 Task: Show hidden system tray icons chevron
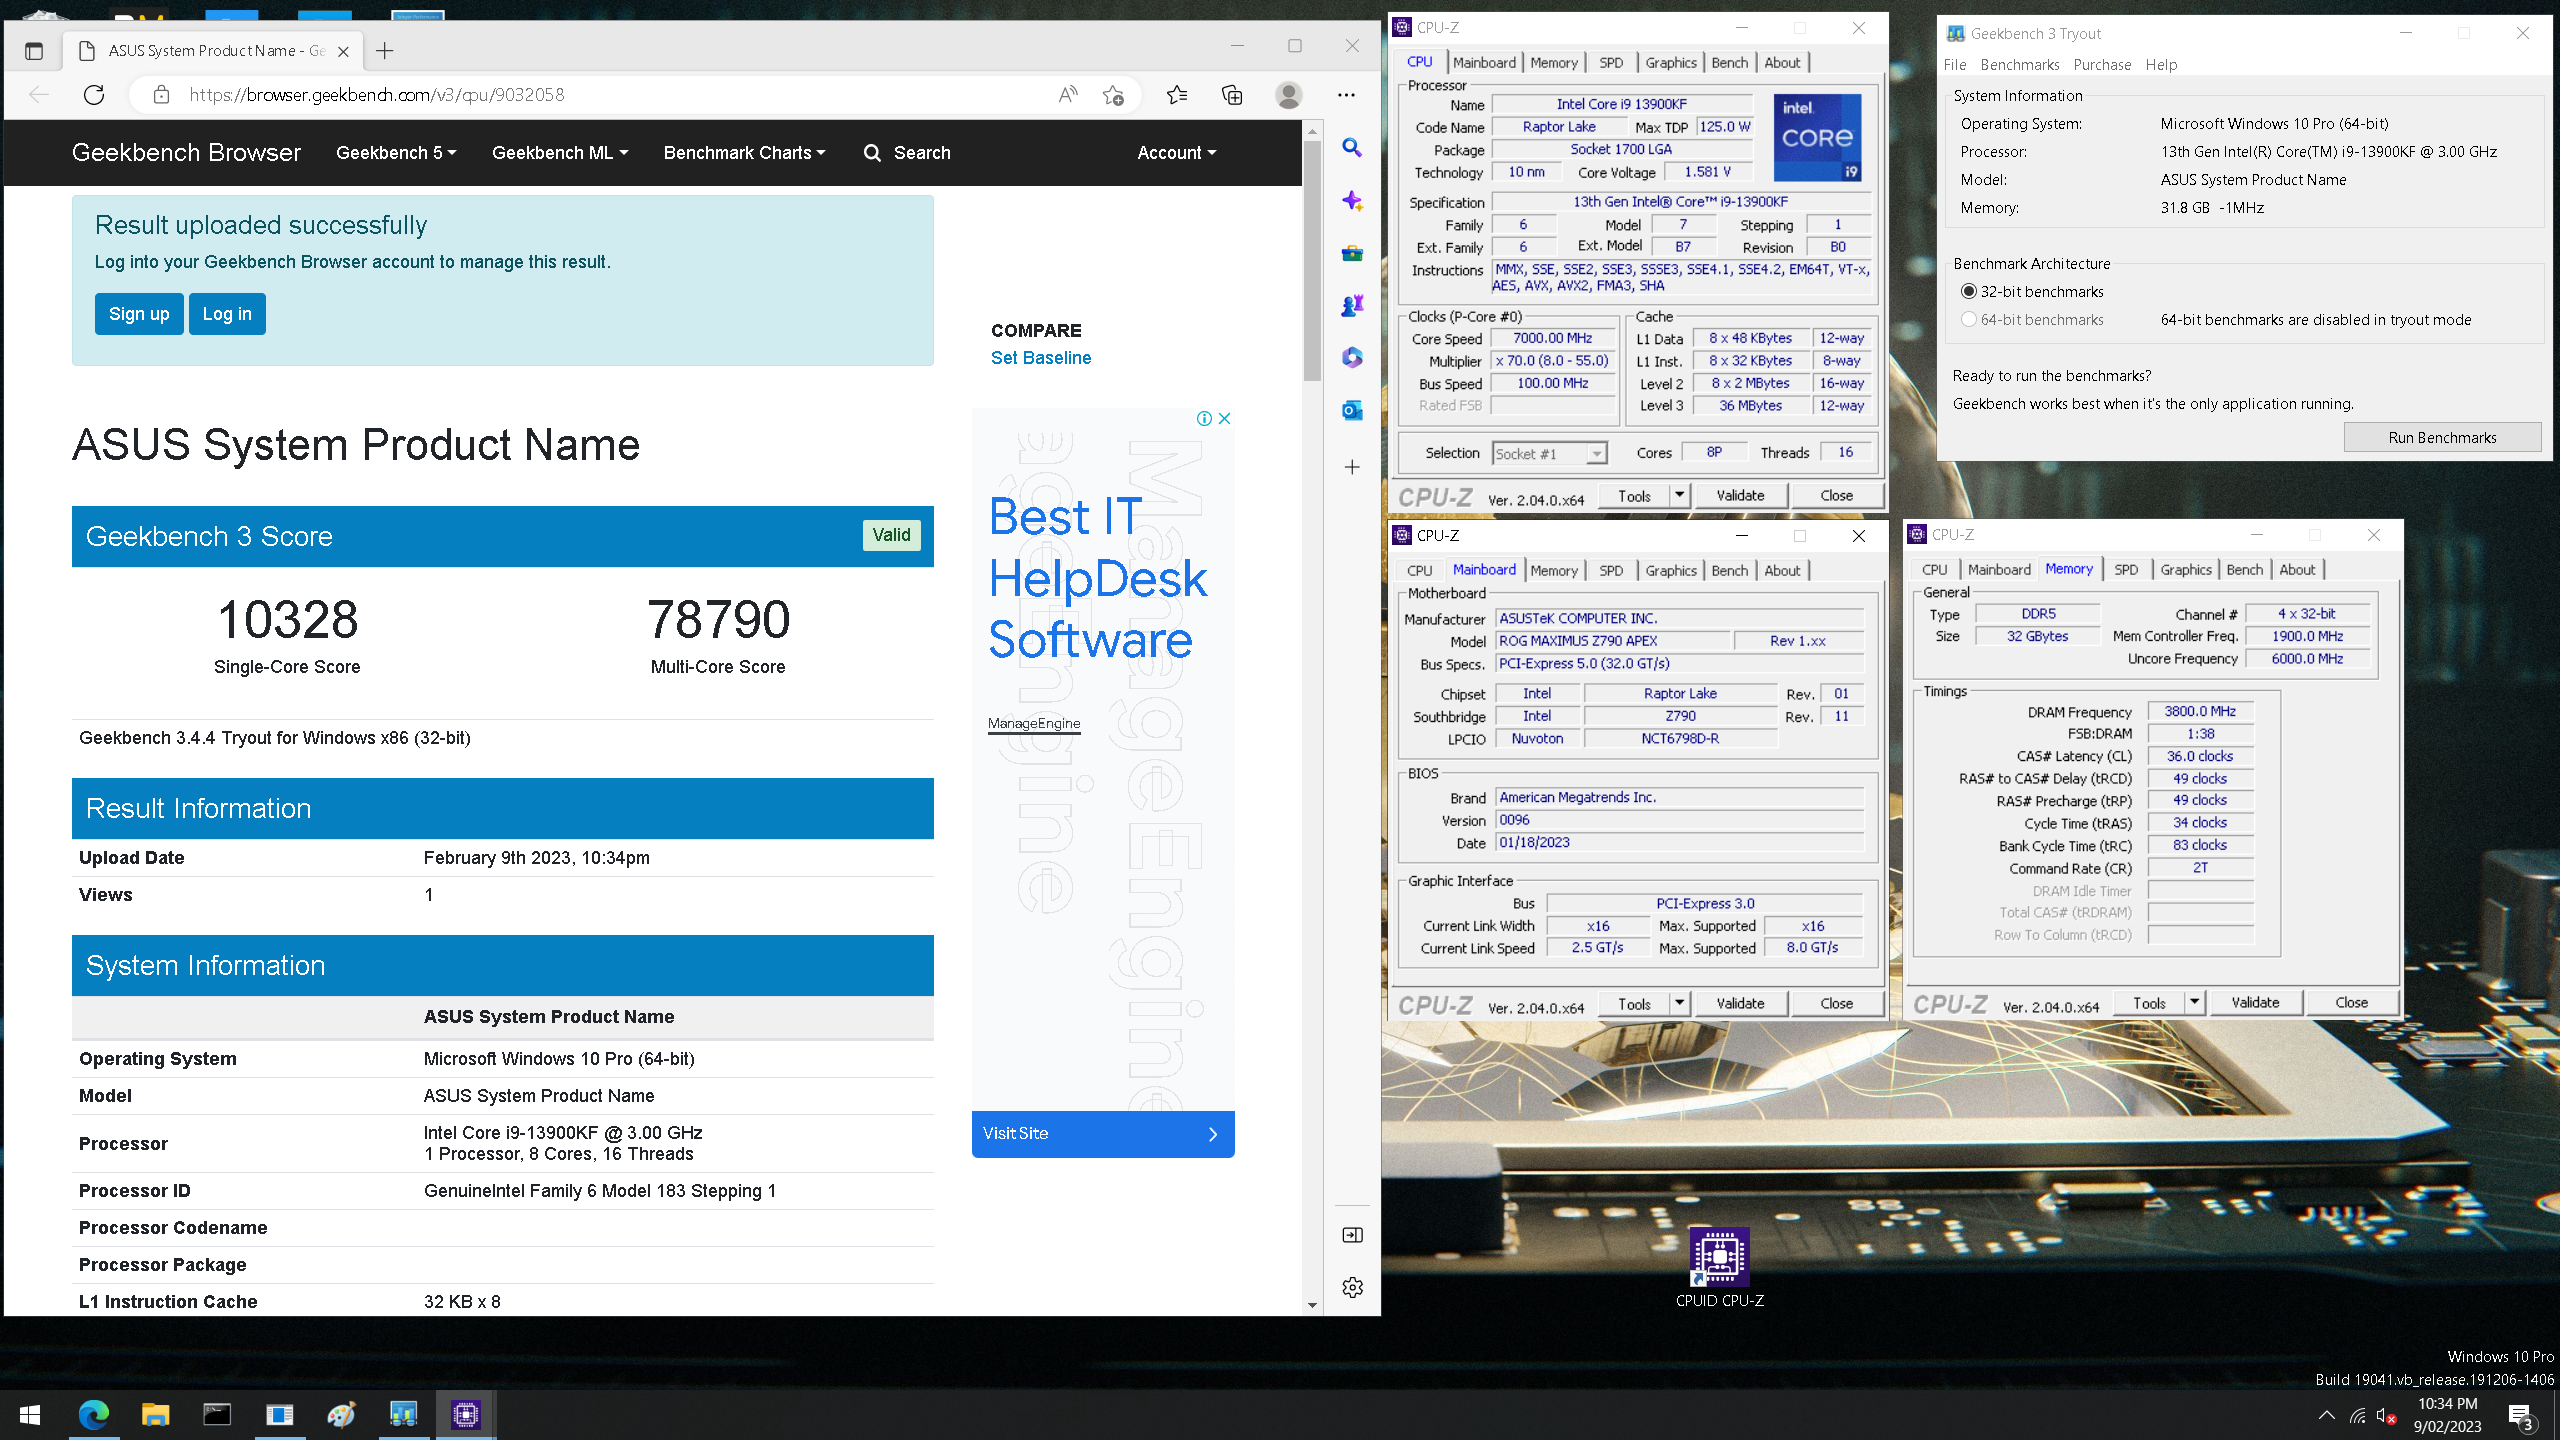click(2326, 1415)
